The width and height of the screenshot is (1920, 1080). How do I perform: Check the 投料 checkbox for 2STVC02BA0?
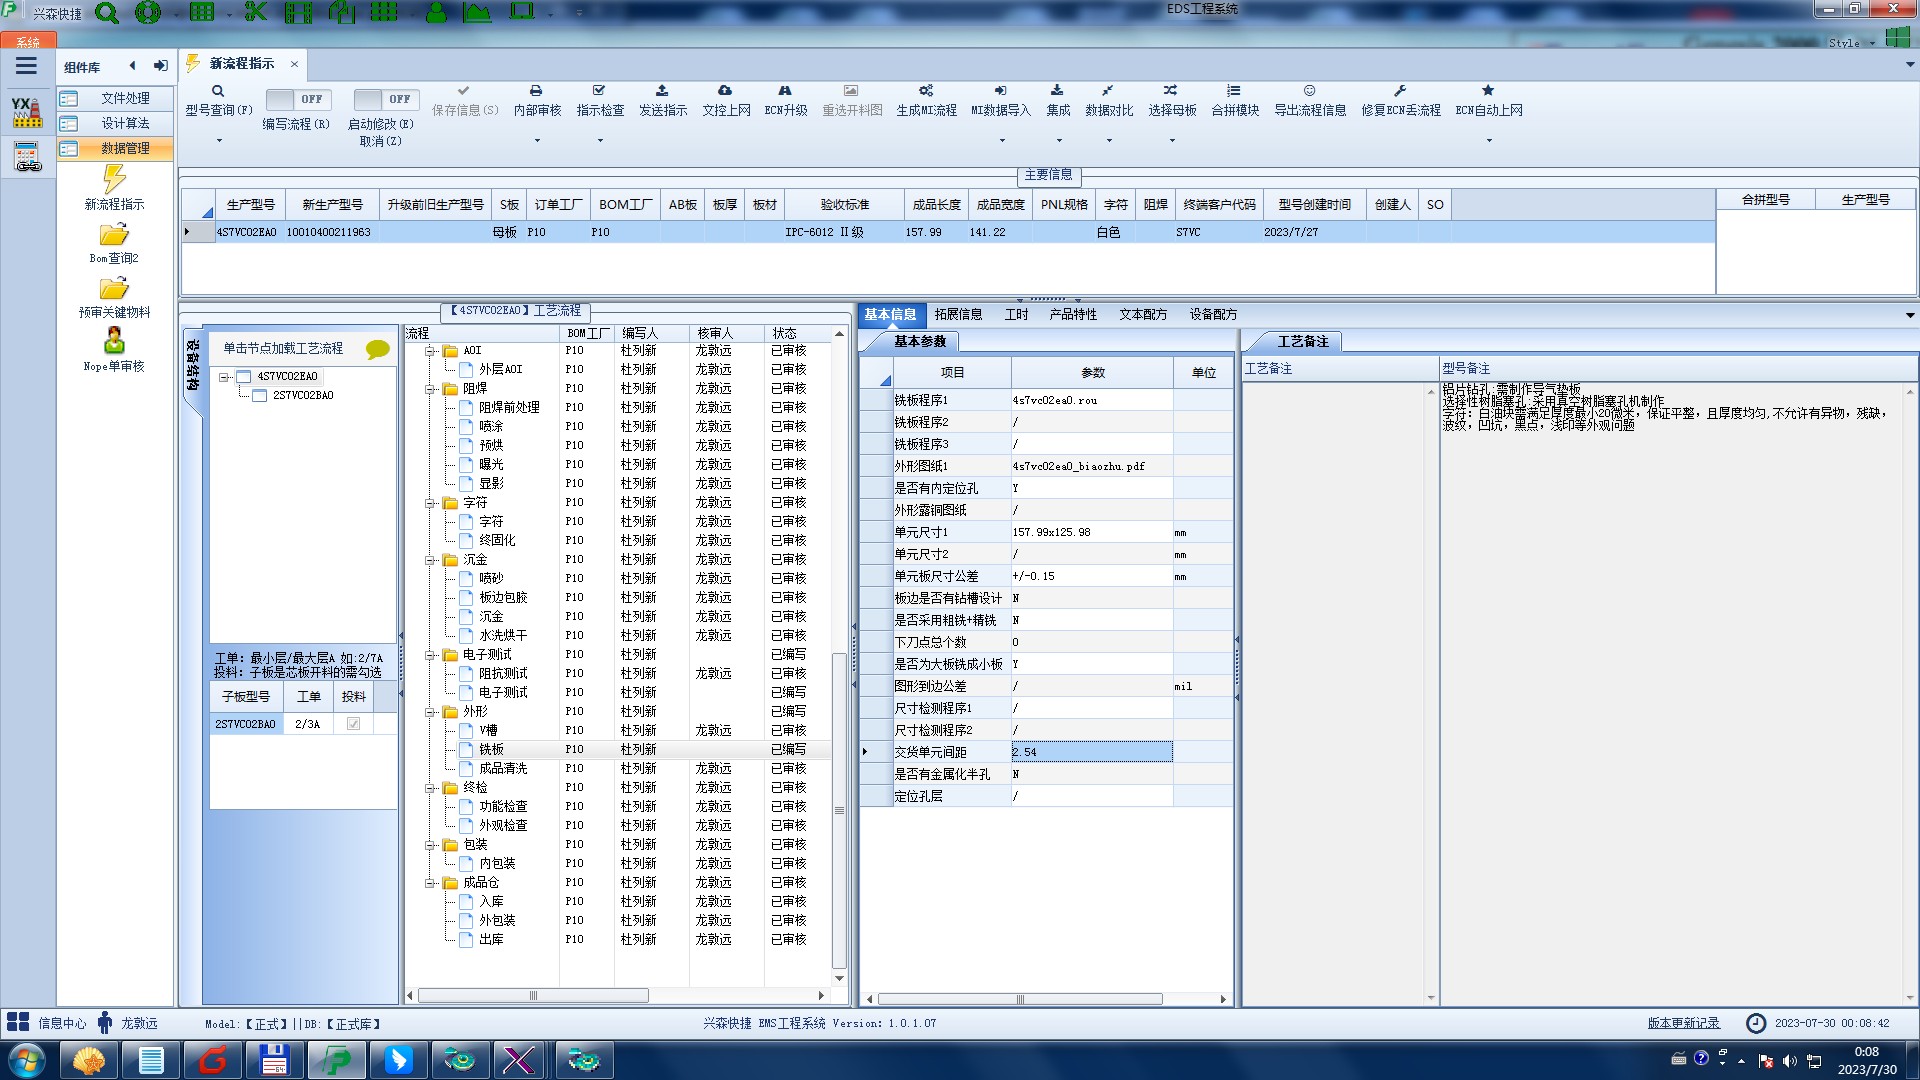353,724
